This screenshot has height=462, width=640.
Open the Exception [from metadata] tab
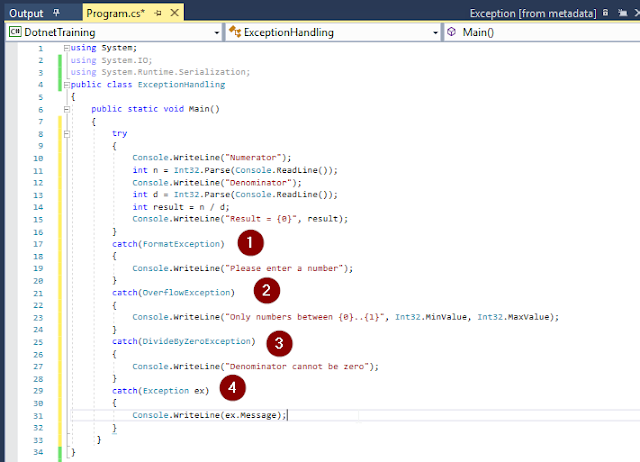coord(533,13)
